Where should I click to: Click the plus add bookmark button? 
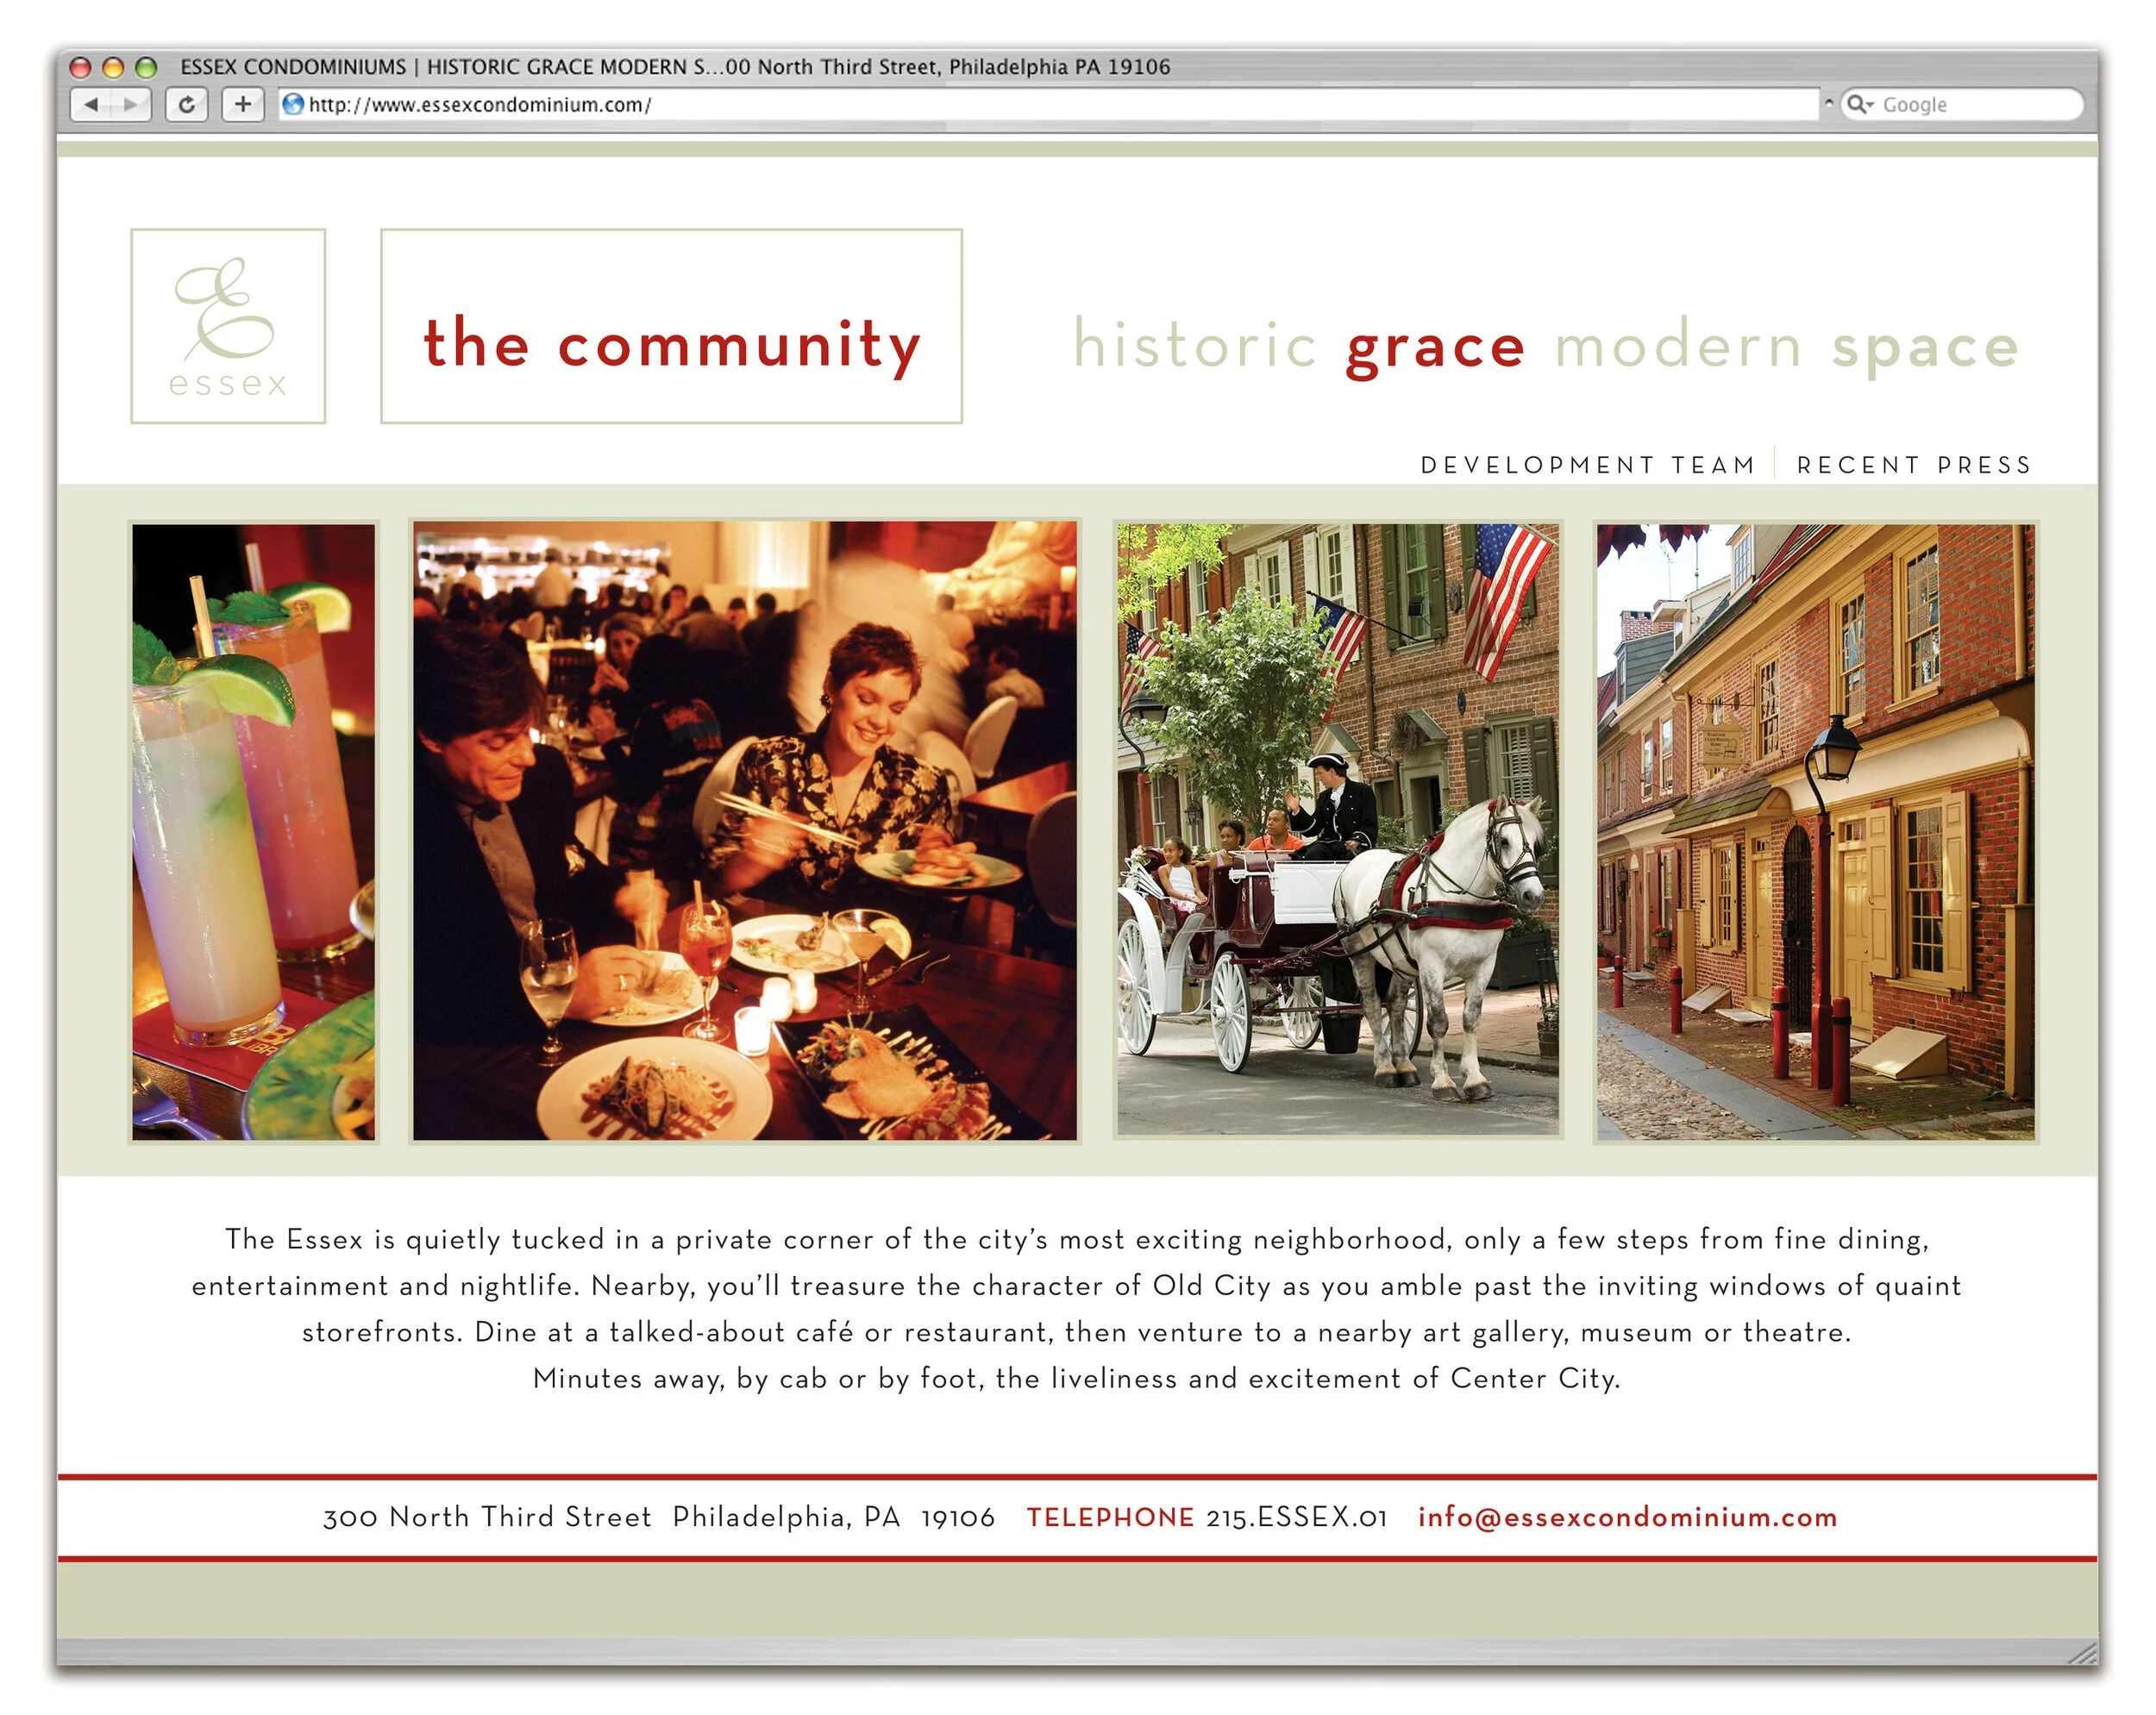click(242, 104)
